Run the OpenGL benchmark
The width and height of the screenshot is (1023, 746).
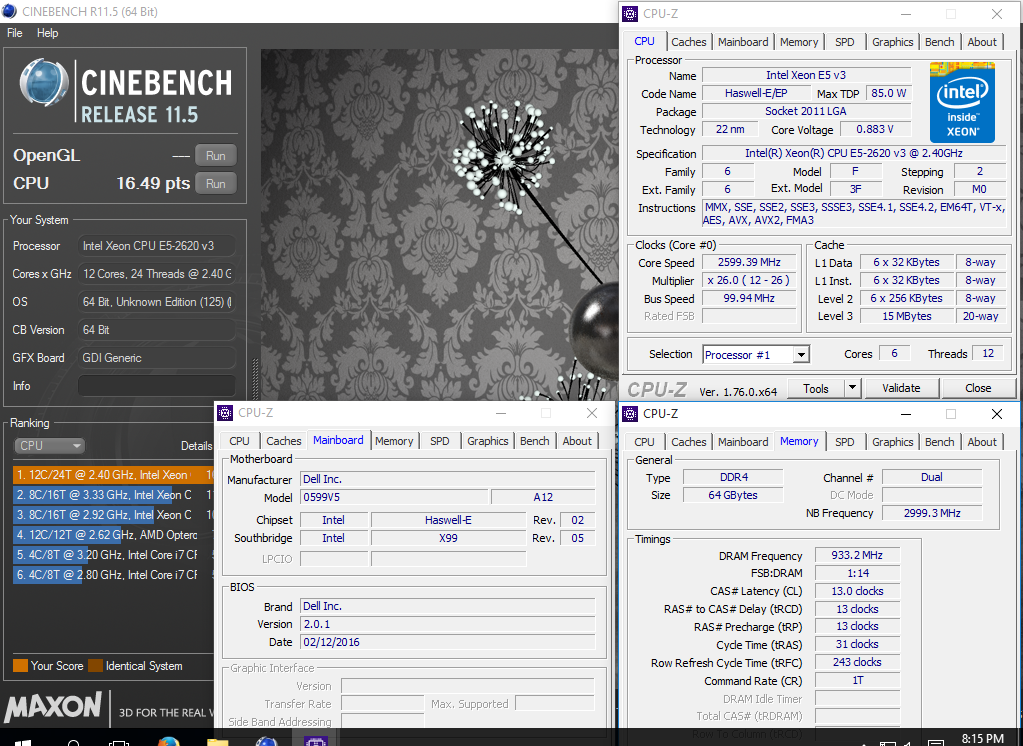pos(215,156)
